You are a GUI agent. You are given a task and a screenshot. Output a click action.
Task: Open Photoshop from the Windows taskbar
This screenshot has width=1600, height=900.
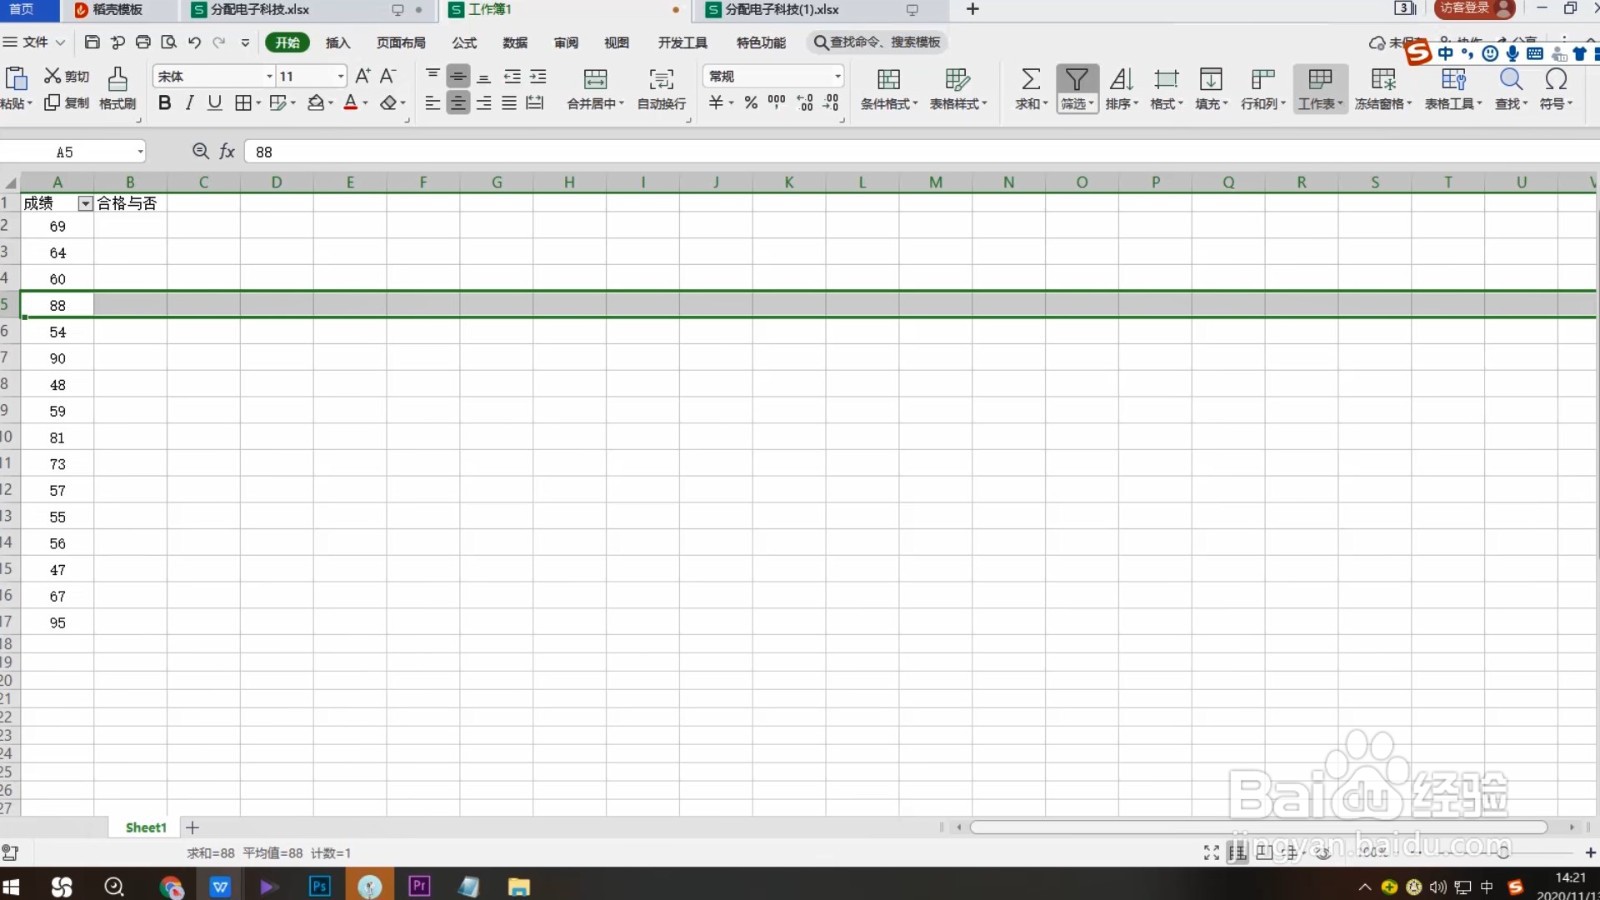[x=320, y=886]
